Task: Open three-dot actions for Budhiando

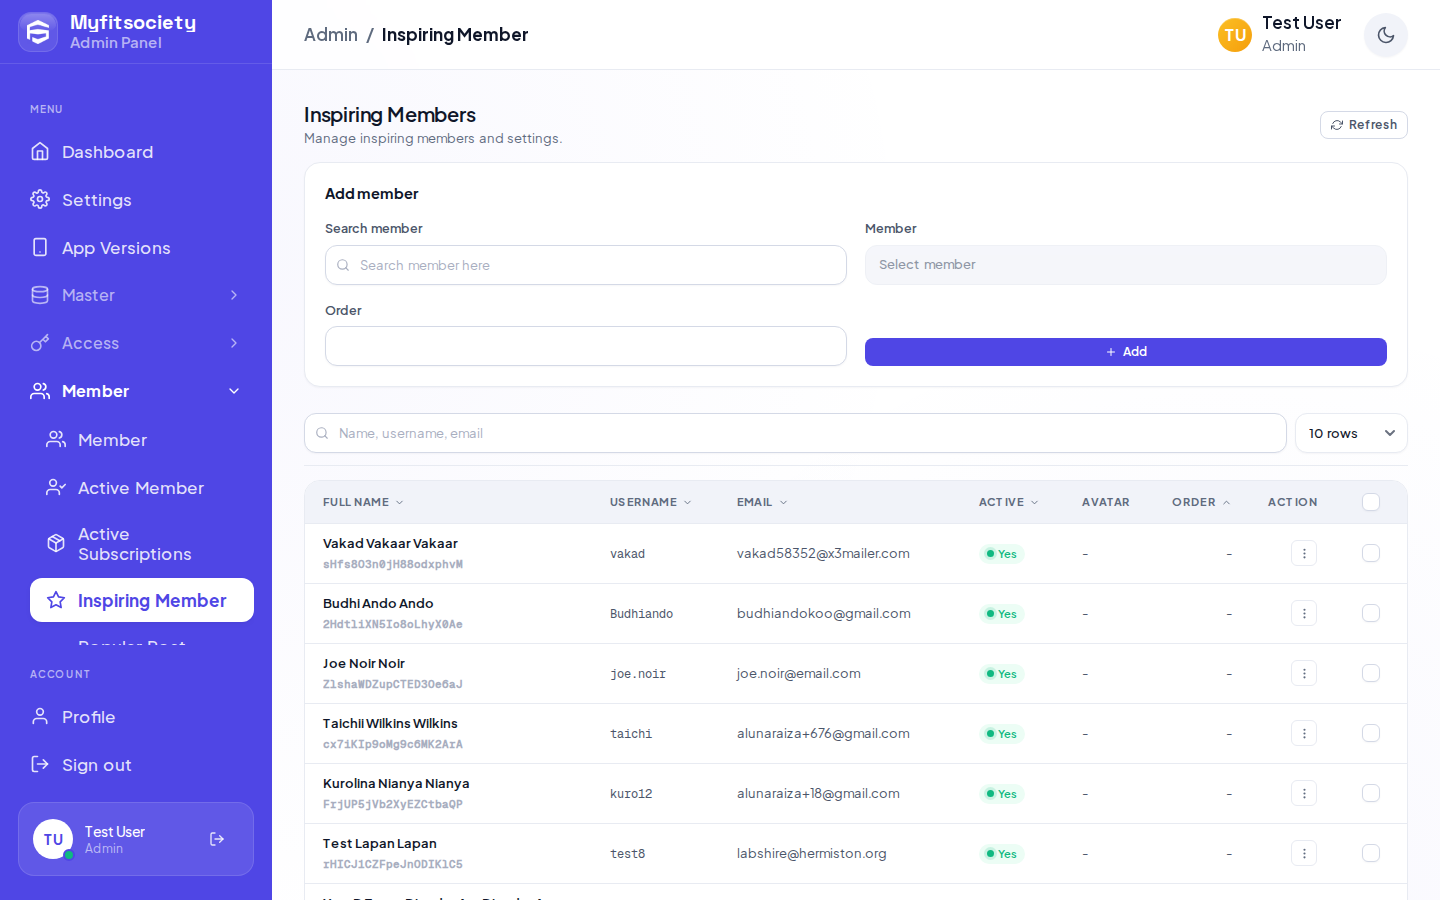Action: click(1303, 613)
